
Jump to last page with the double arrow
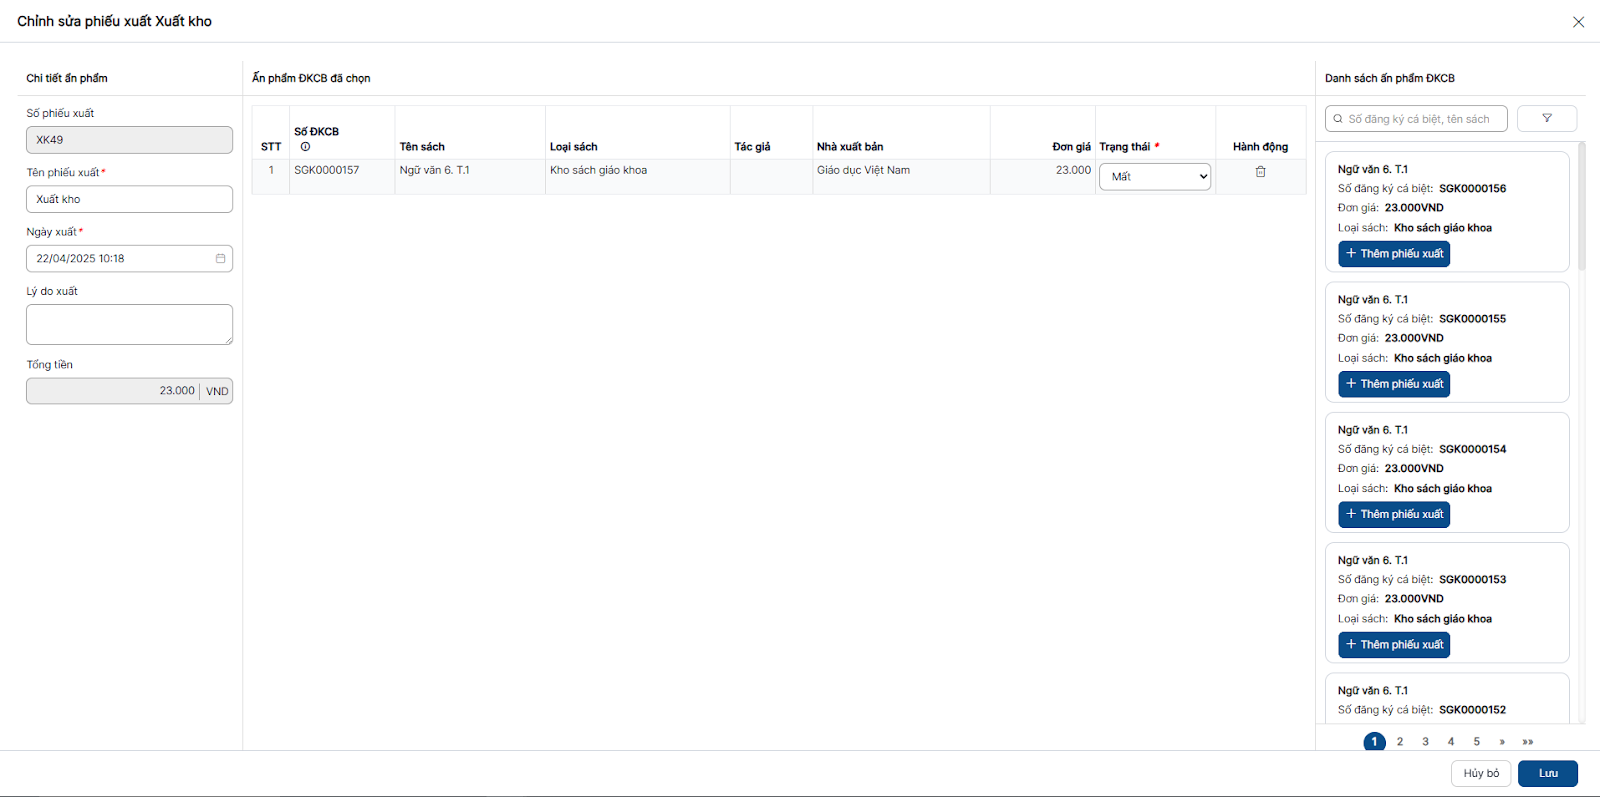[1528, 742]
